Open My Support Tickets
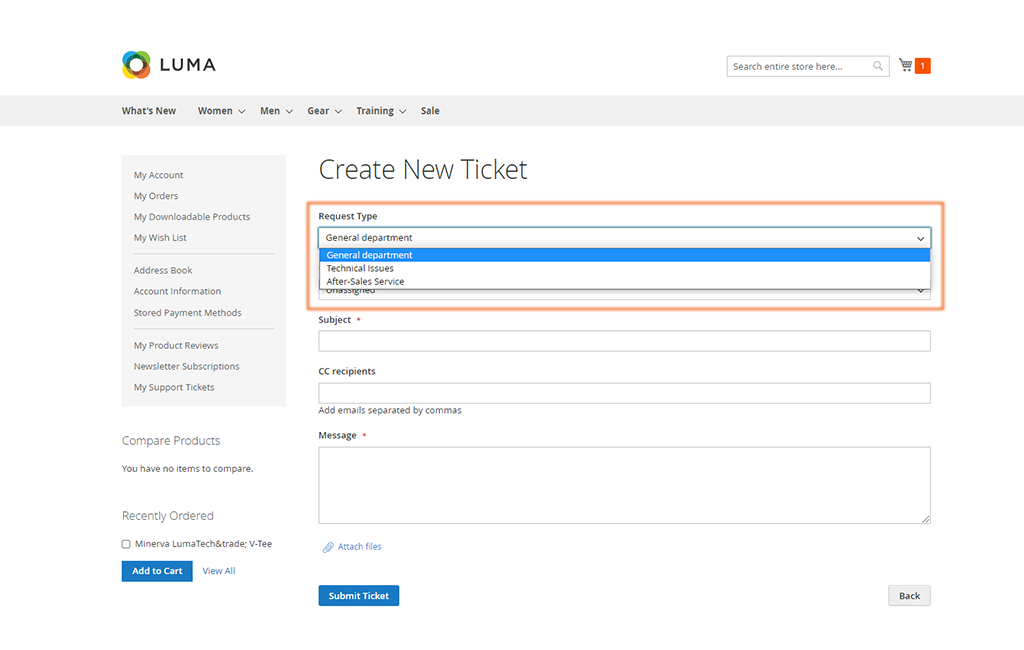 (x=174, y=387)
